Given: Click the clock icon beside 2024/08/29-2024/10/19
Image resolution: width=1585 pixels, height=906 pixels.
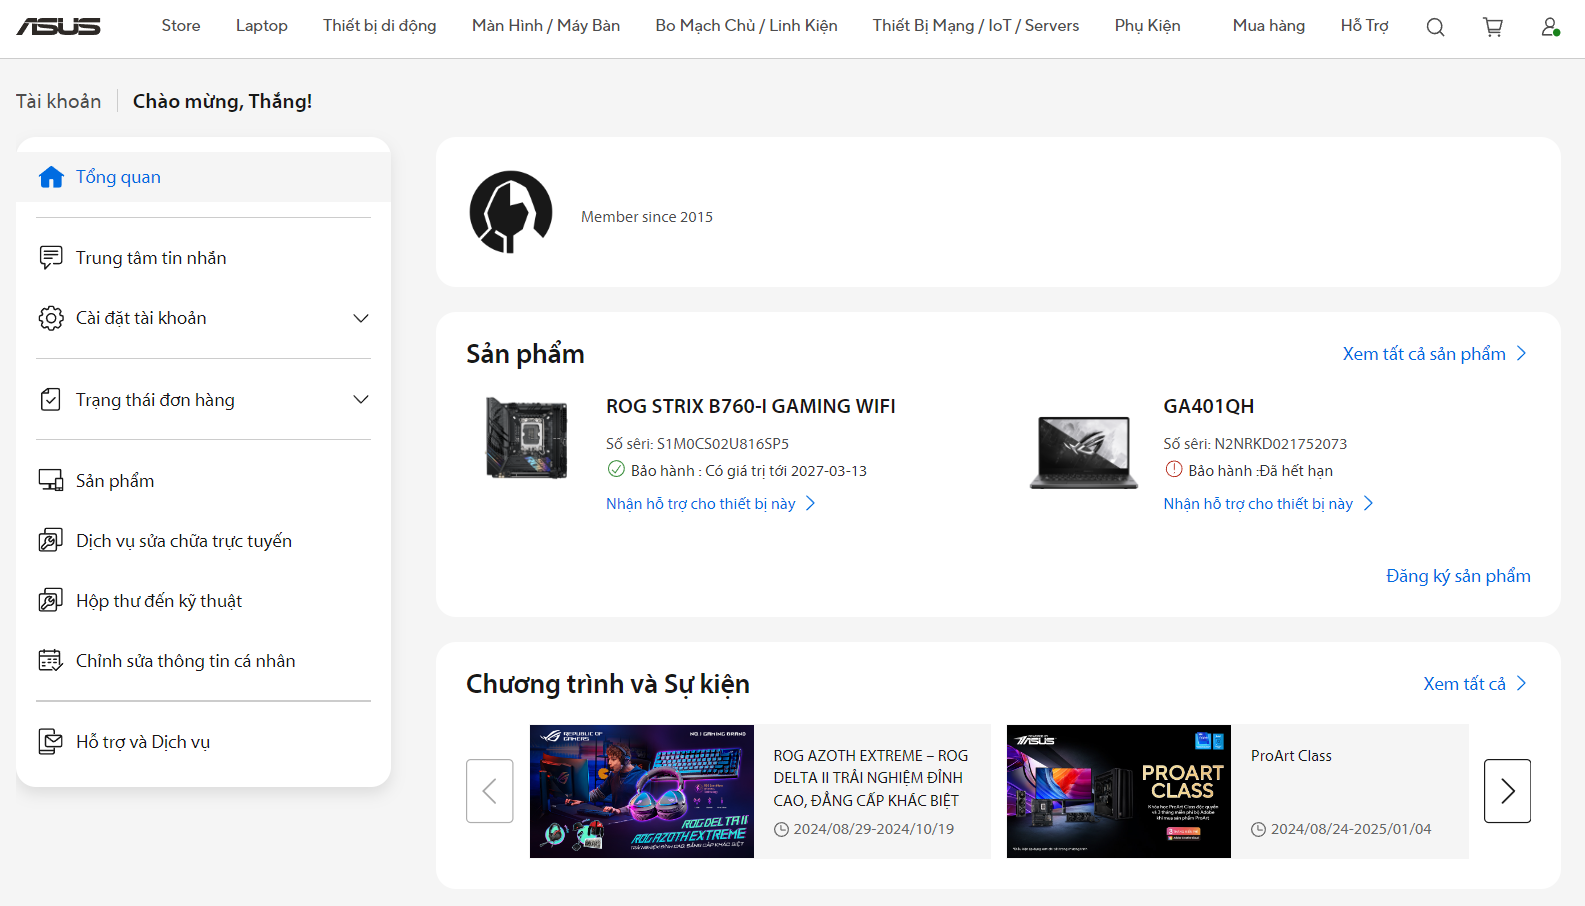Looking at the screenshot, I should tap(781, 830).
